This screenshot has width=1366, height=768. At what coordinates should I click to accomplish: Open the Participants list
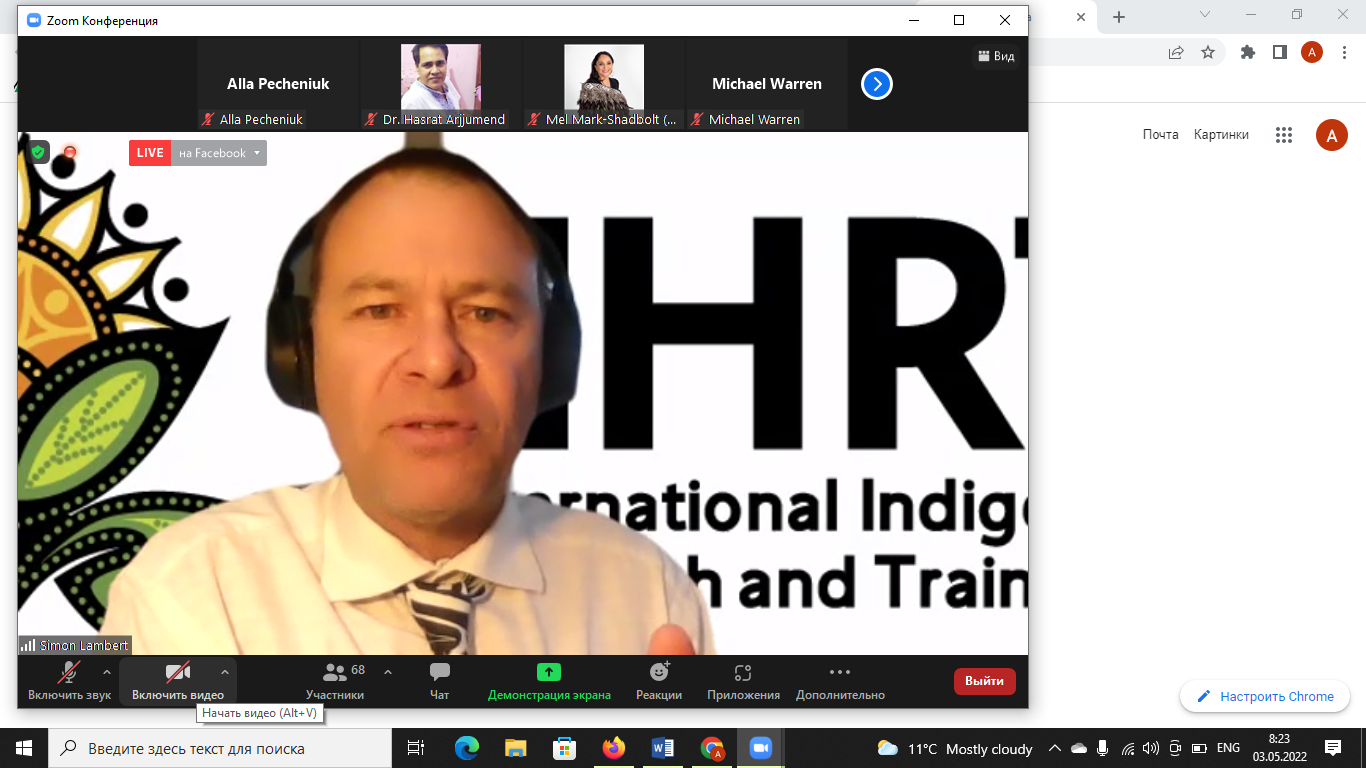click(x=335, y=681)
